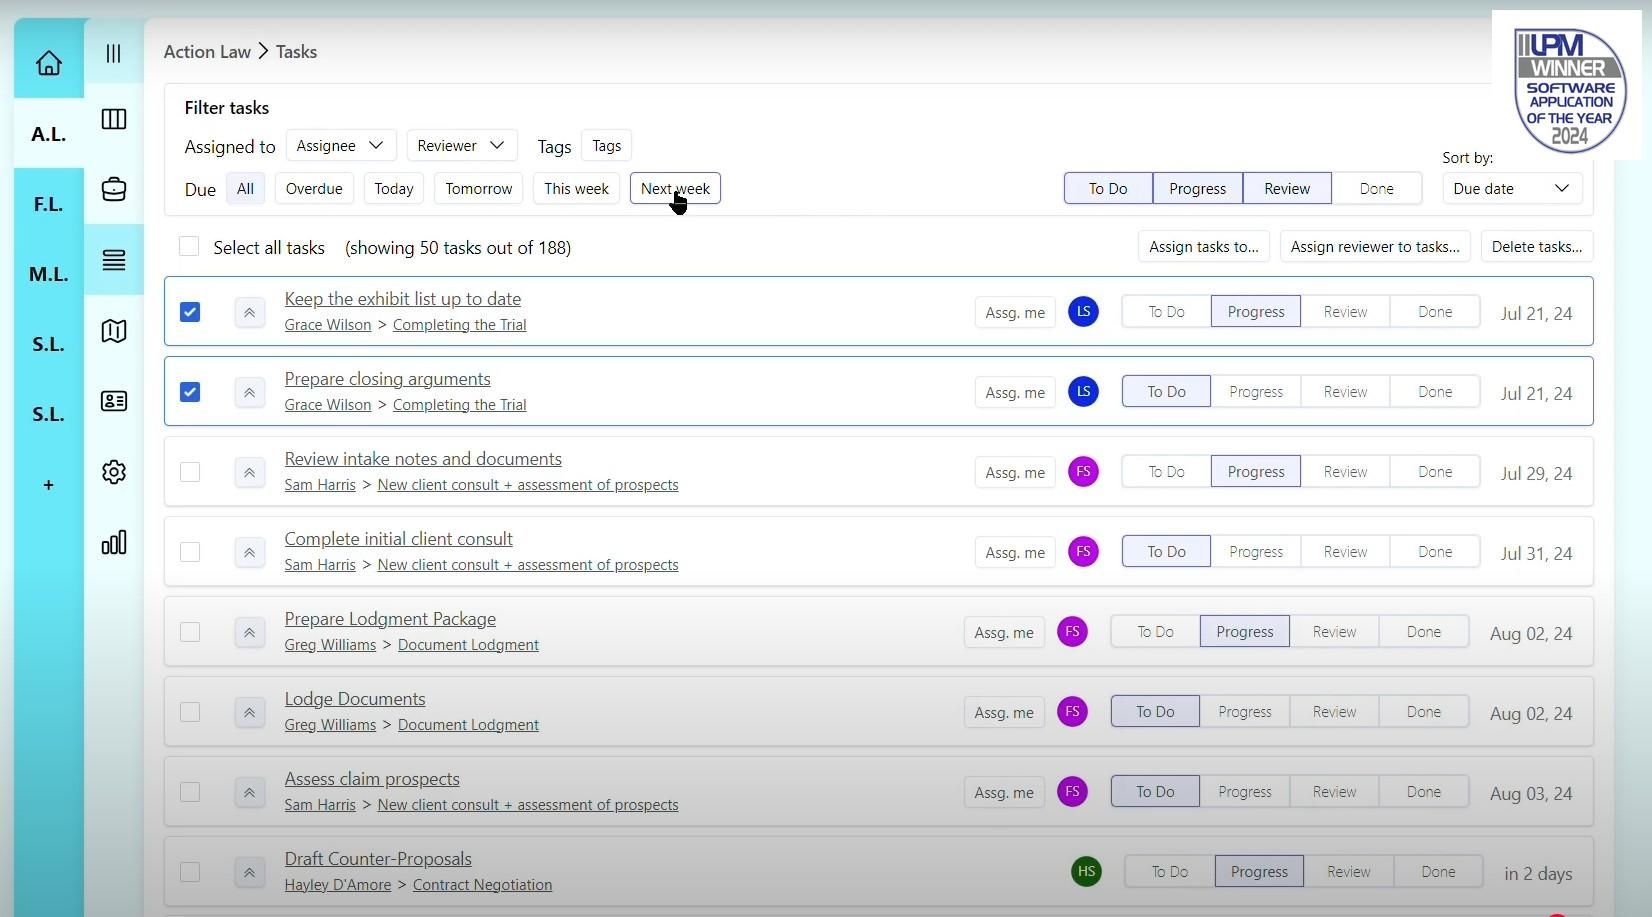Viewport: 1652px width, 917px height.
Task: Switch to A.L. workspace tab
Action: point(48,134)
